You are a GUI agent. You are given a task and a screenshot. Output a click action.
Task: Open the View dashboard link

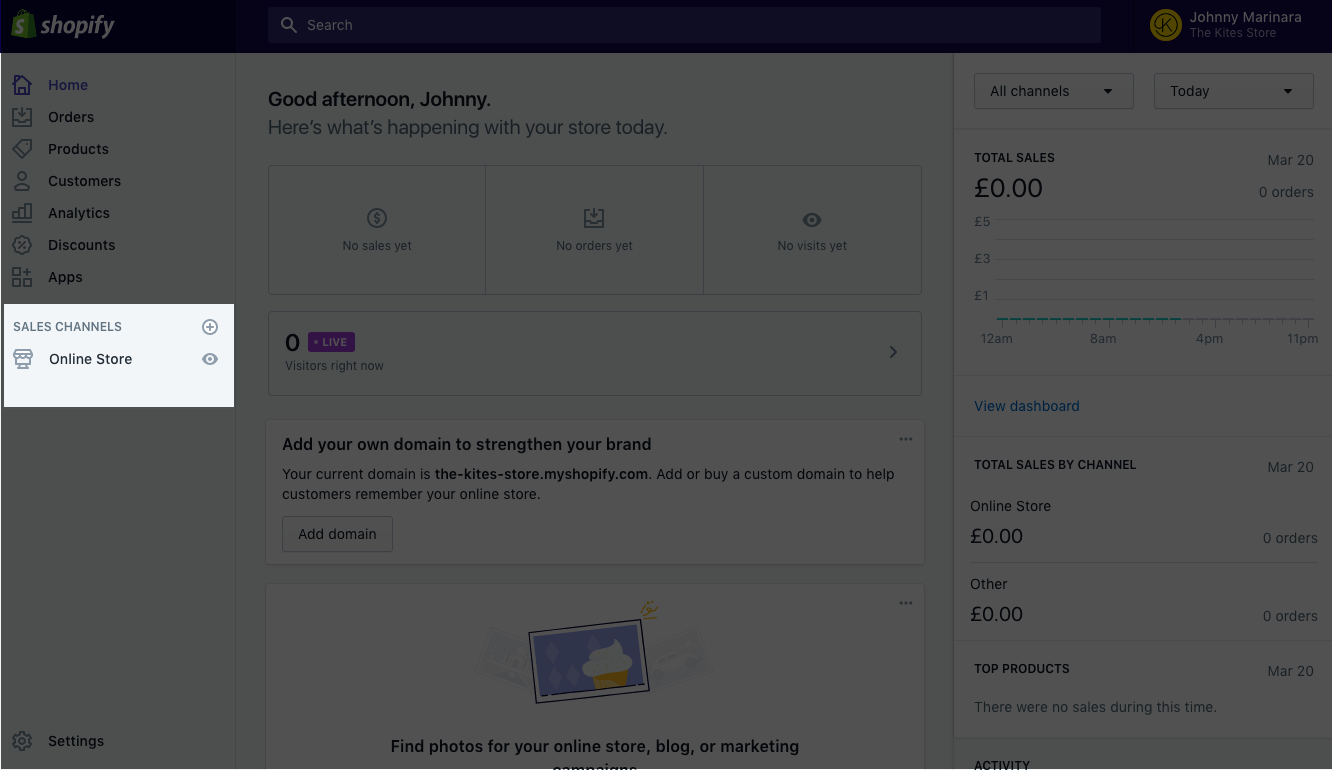pos(1026,405)
